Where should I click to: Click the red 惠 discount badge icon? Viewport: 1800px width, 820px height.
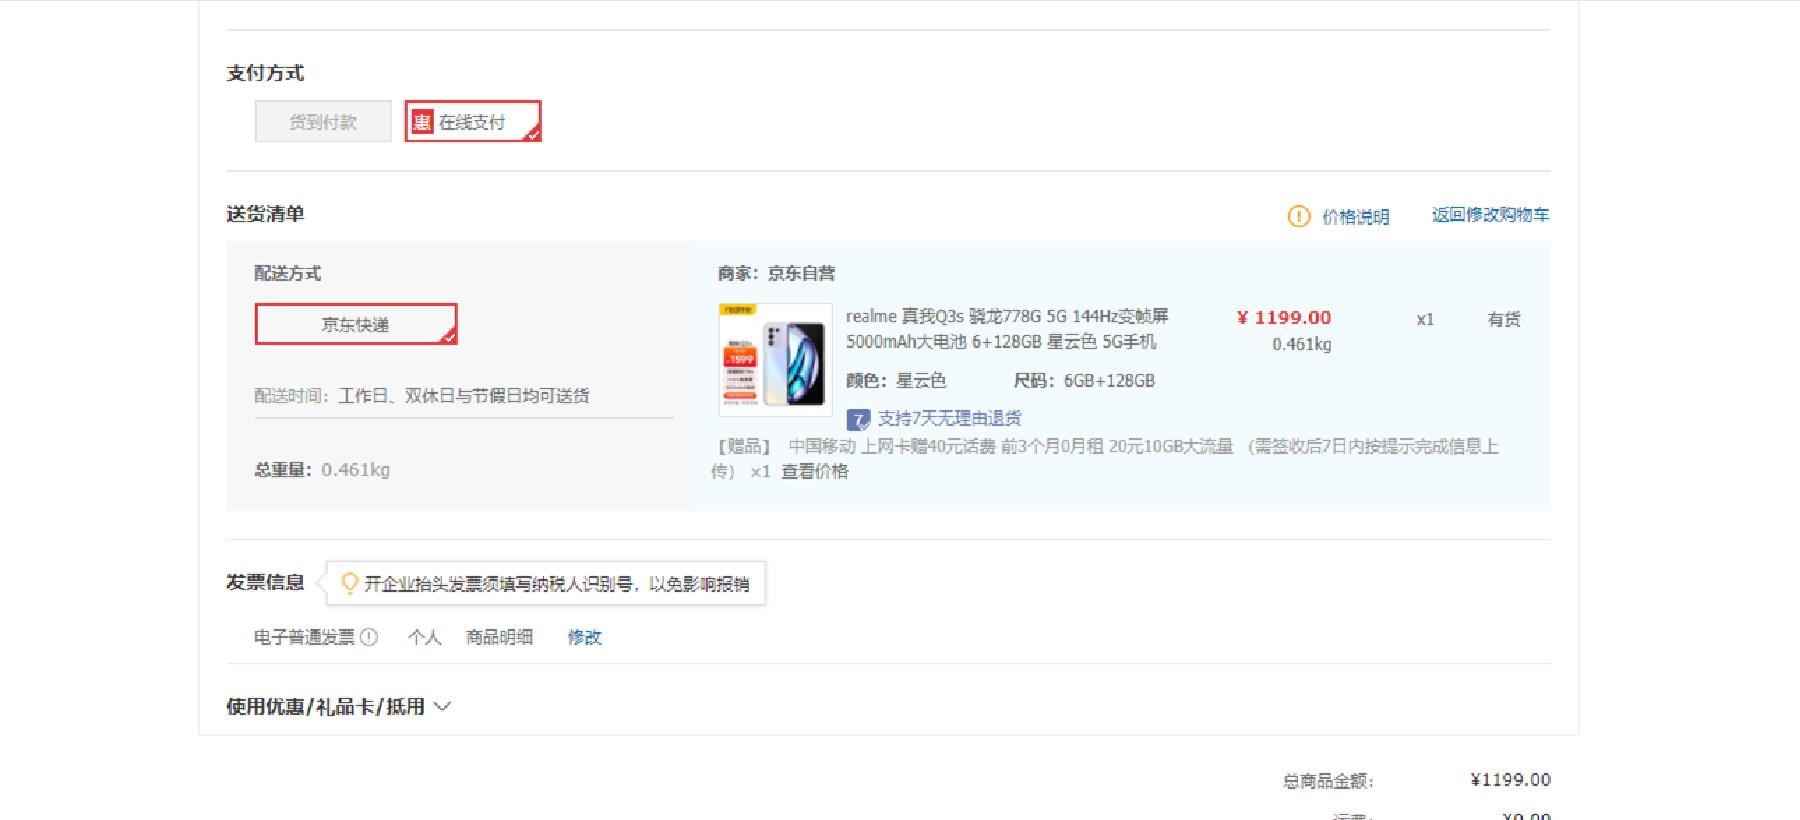click(x=423, y=122)
